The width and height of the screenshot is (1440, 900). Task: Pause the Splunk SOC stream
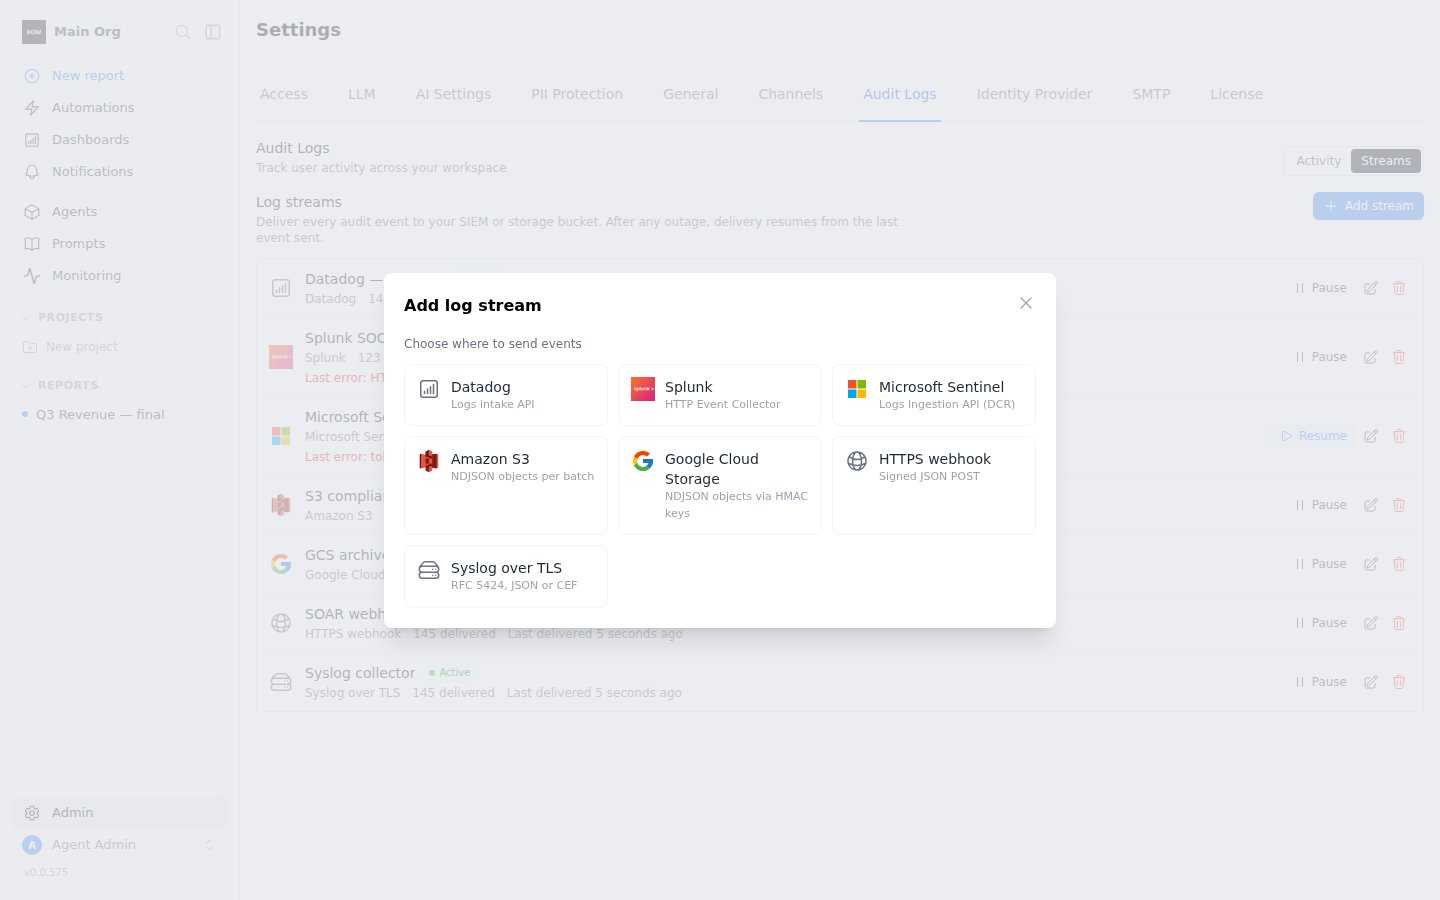(x=1321, y=357)
